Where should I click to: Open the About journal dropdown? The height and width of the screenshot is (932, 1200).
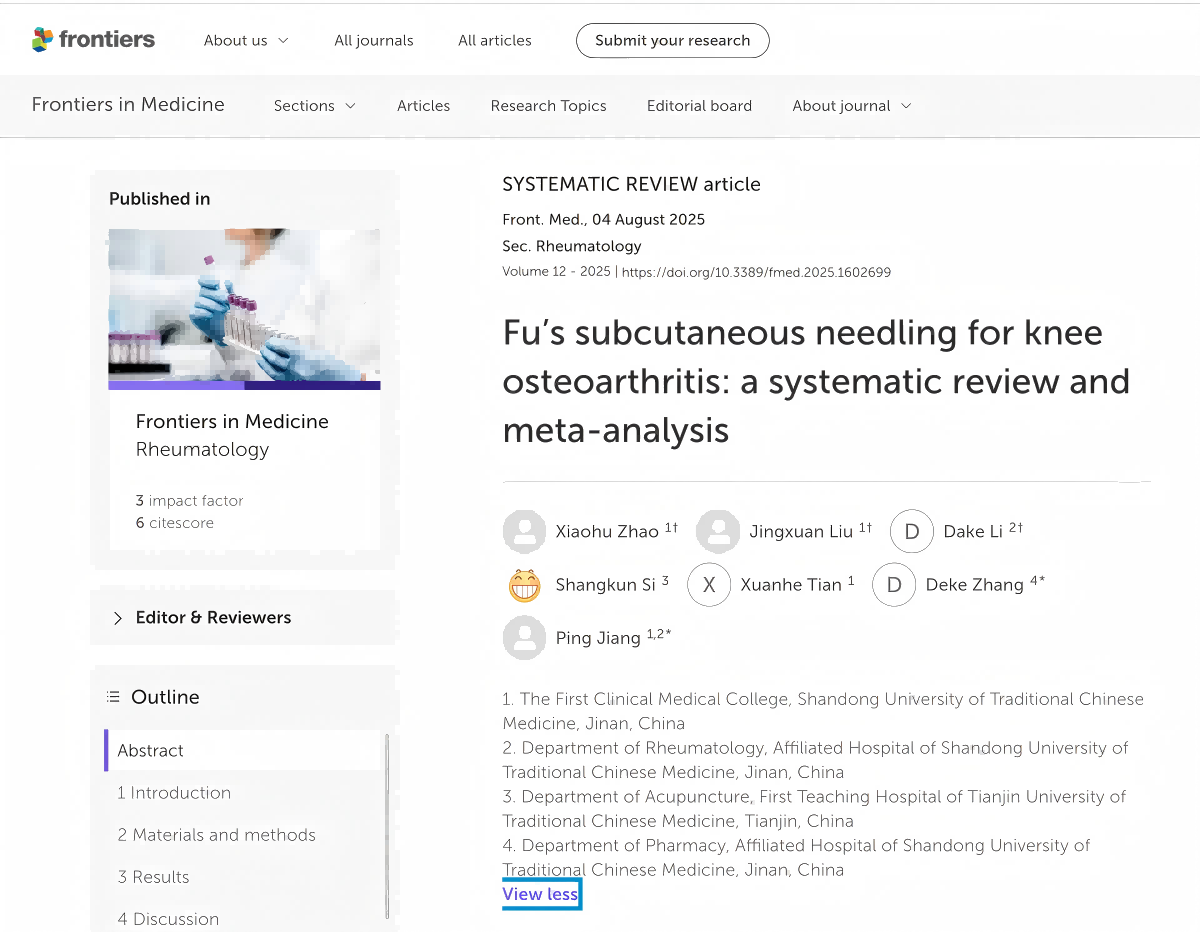pyautogui.click(x=851, y=106)
